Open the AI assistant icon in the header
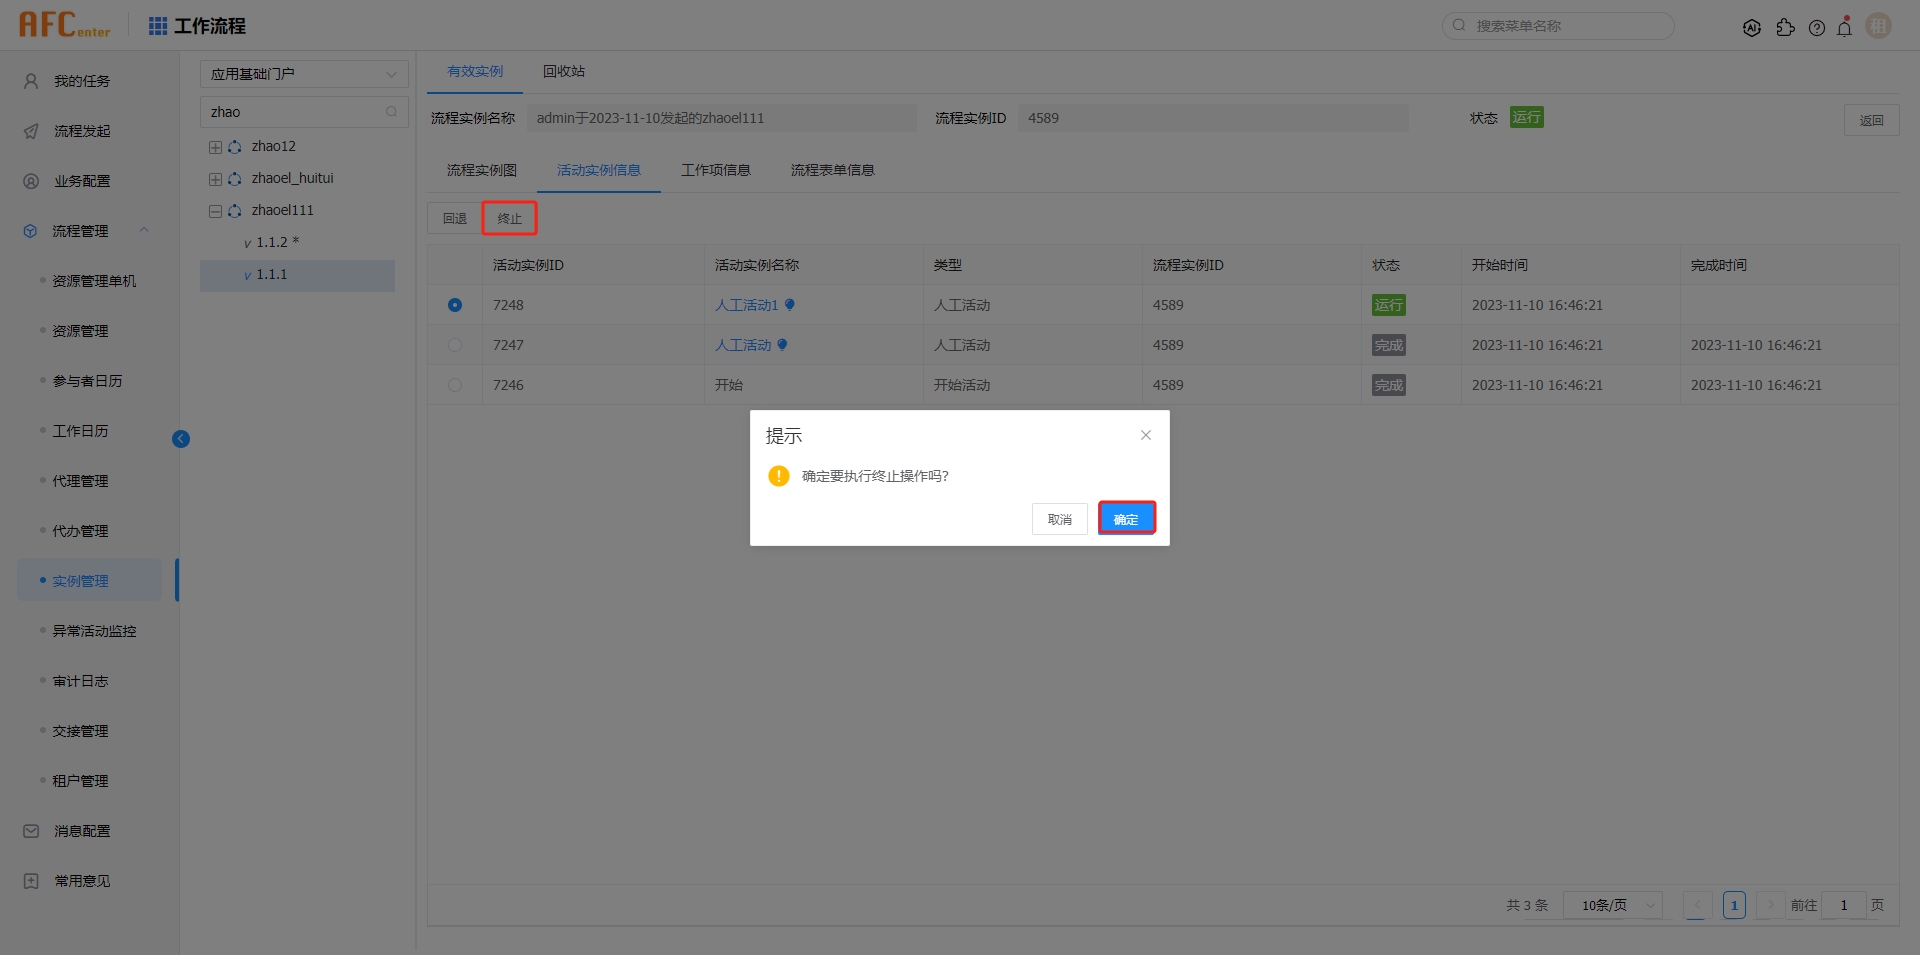The image size is (1920, 955). [1753, 27]
